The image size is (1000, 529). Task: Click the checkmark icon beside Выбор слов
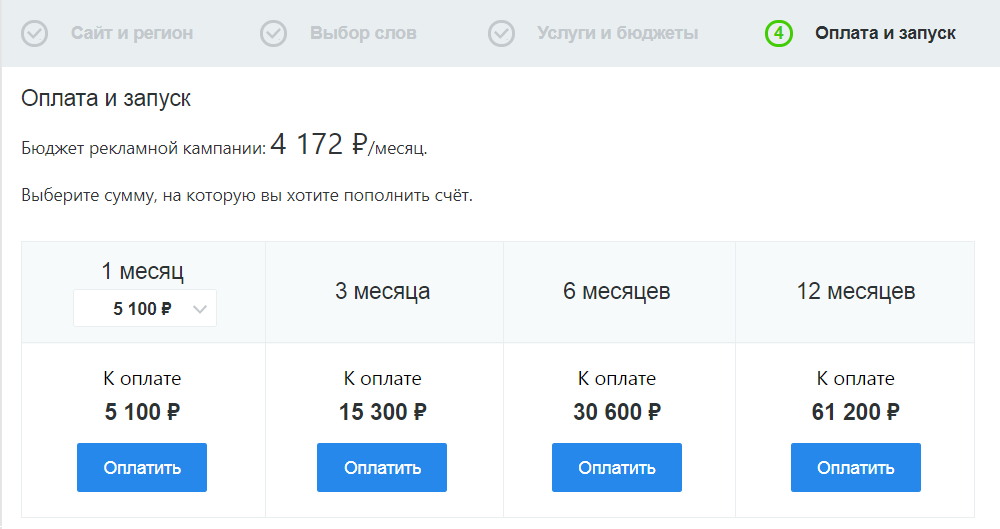click(274, 34)
